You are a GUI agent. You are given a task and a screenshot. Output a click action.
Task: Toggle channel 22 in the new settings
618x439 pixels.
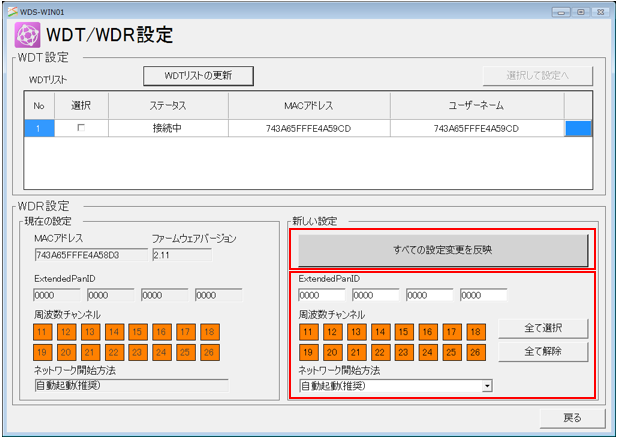(x=380, y=352)
